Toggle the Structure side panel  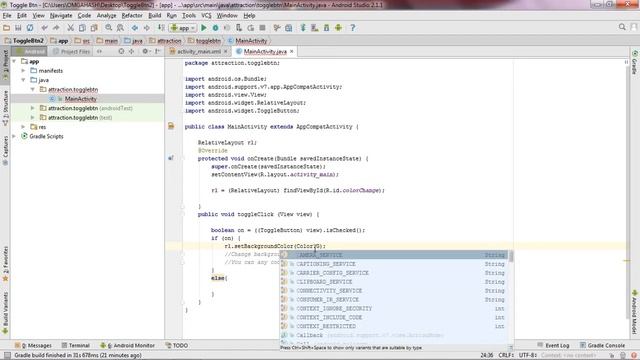5,108
